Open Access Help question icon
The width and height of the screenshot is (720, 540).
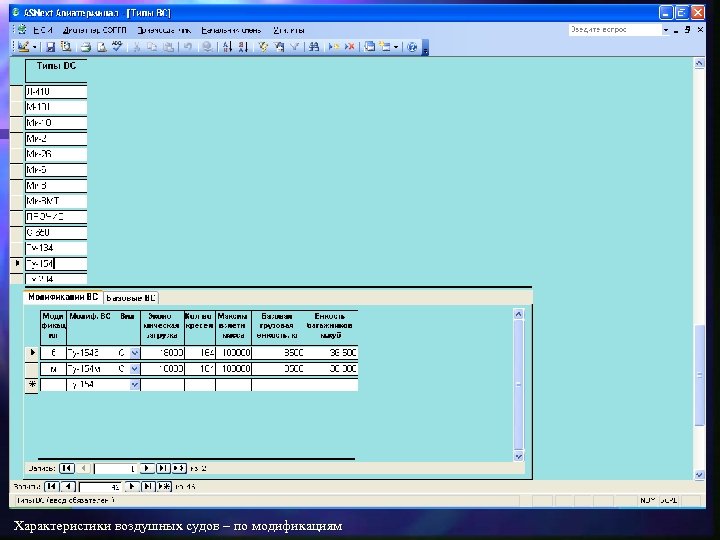point(412,47)
